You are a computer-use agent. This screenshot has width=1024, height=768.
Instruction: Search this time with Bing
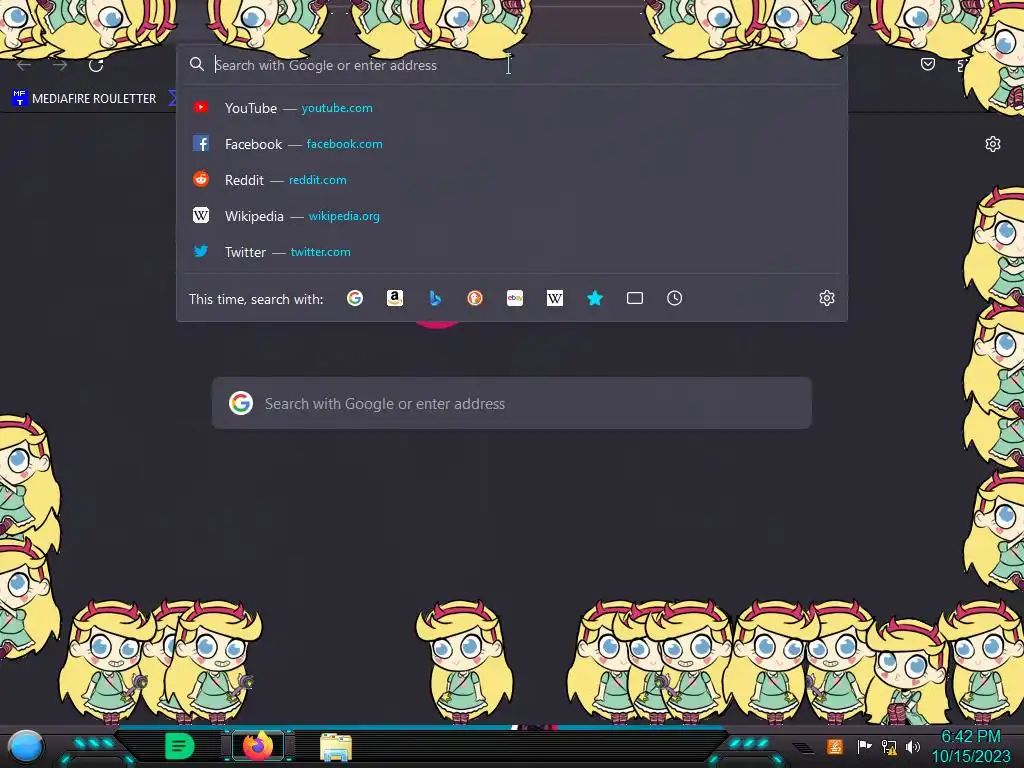(435, 298)
